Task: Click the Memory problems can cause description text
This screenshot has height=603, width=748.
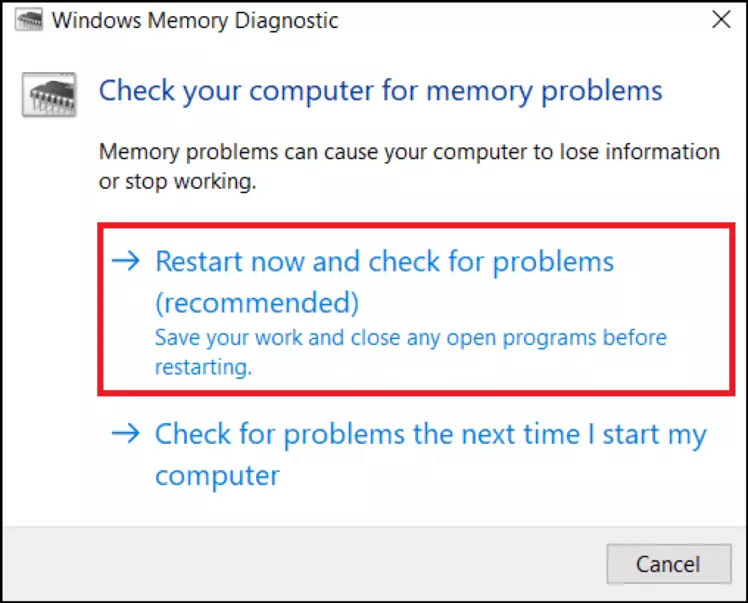Action: point(409,152)
